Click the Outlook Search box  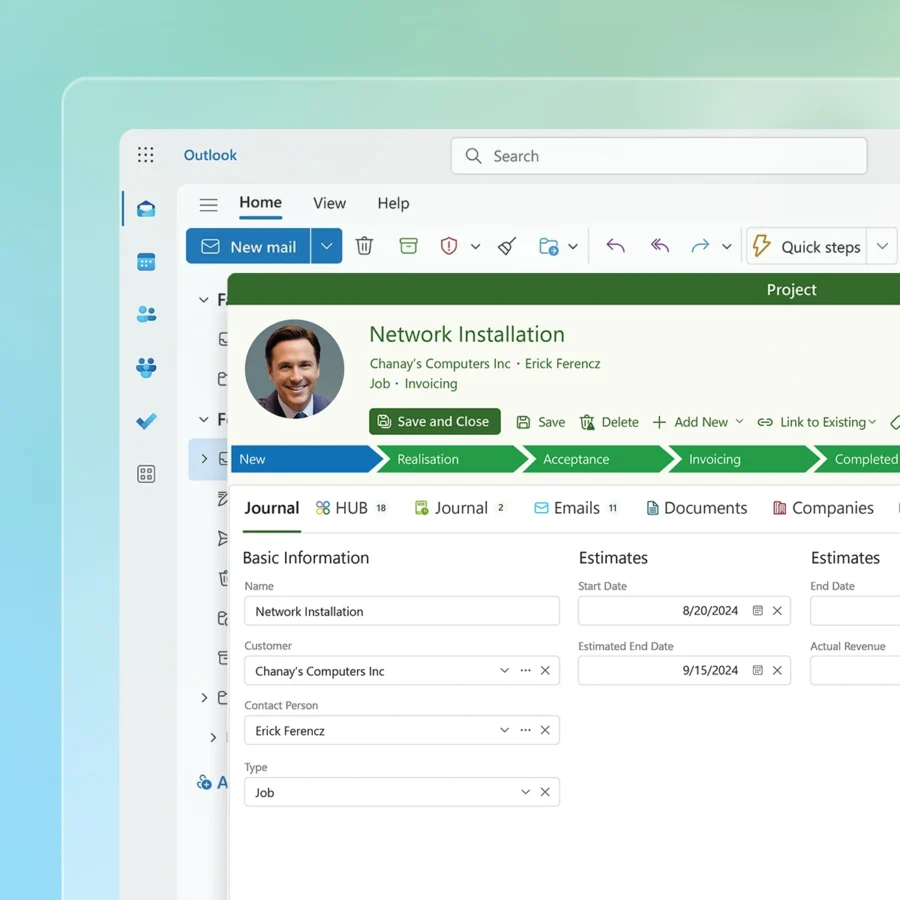[659, 156]
